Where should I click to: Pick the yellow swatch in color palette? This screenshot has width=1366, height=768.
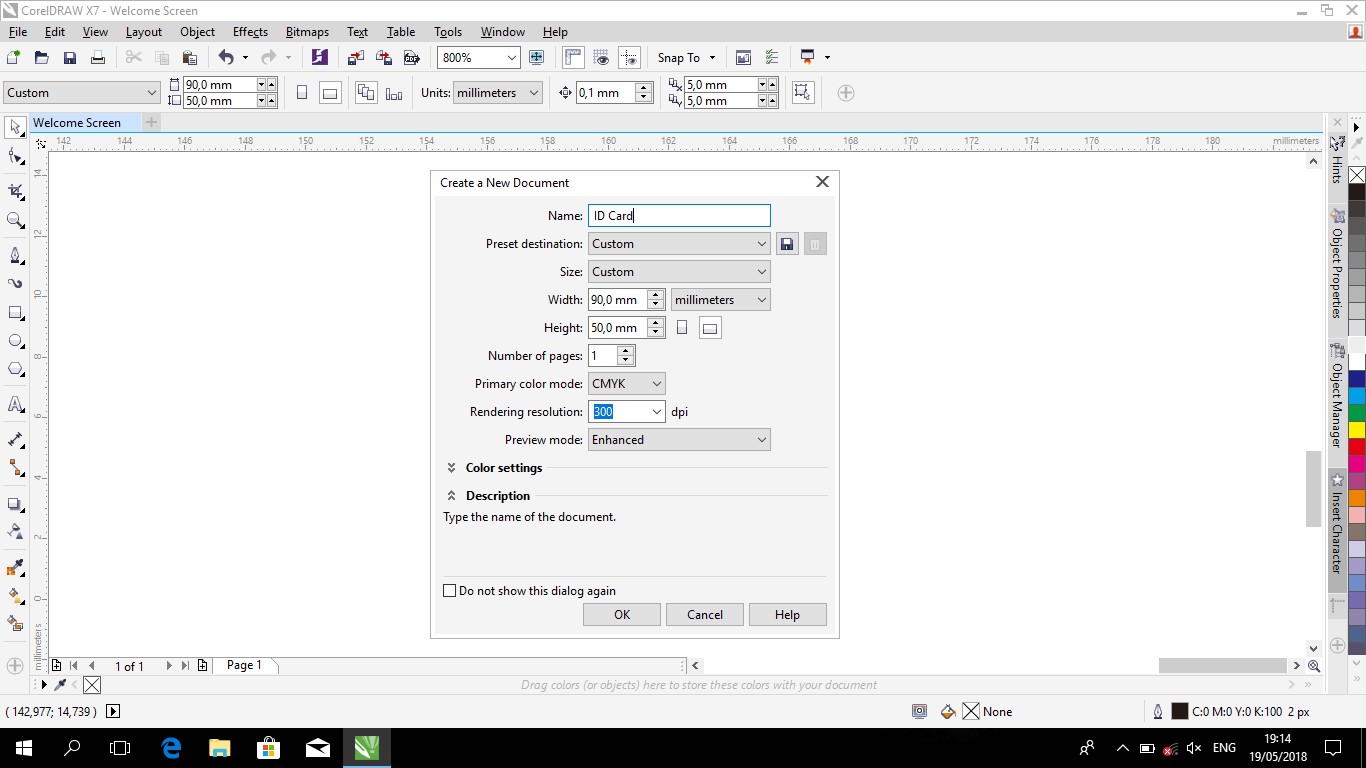(1357, 430)
